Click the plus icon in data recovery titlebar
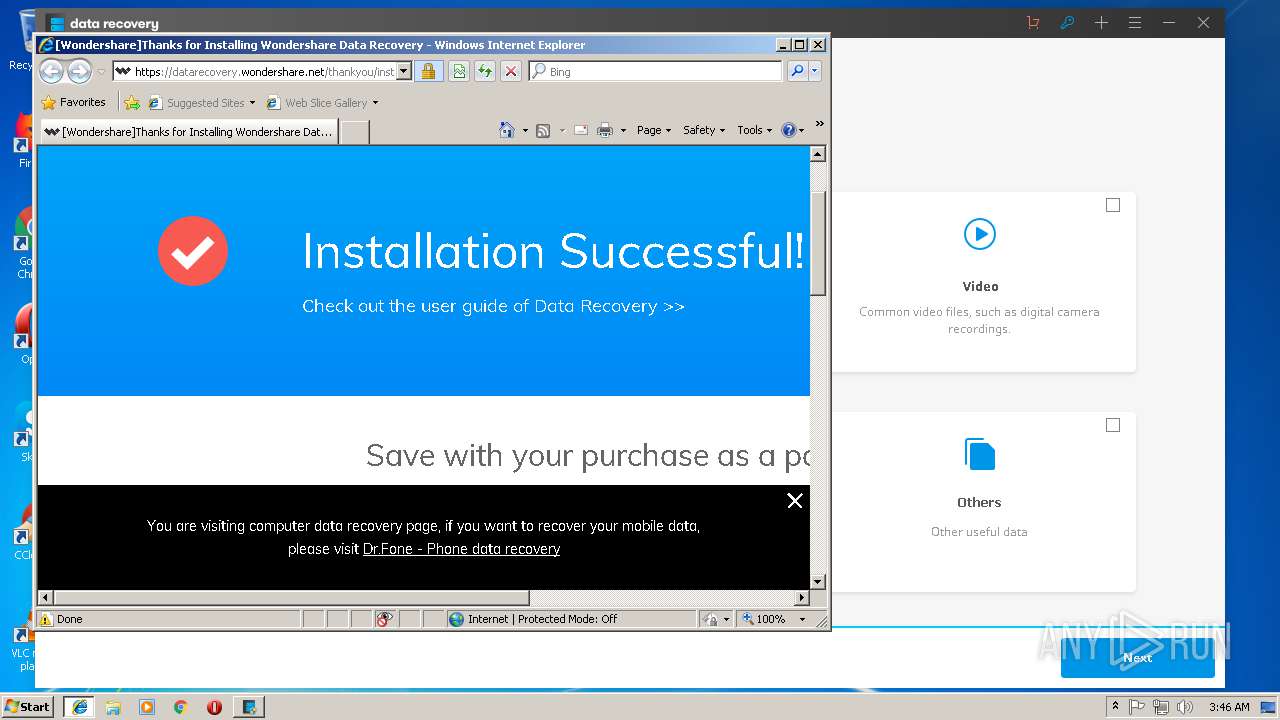This screenshot has width=1280, height=720. [x=1101, y=22]
